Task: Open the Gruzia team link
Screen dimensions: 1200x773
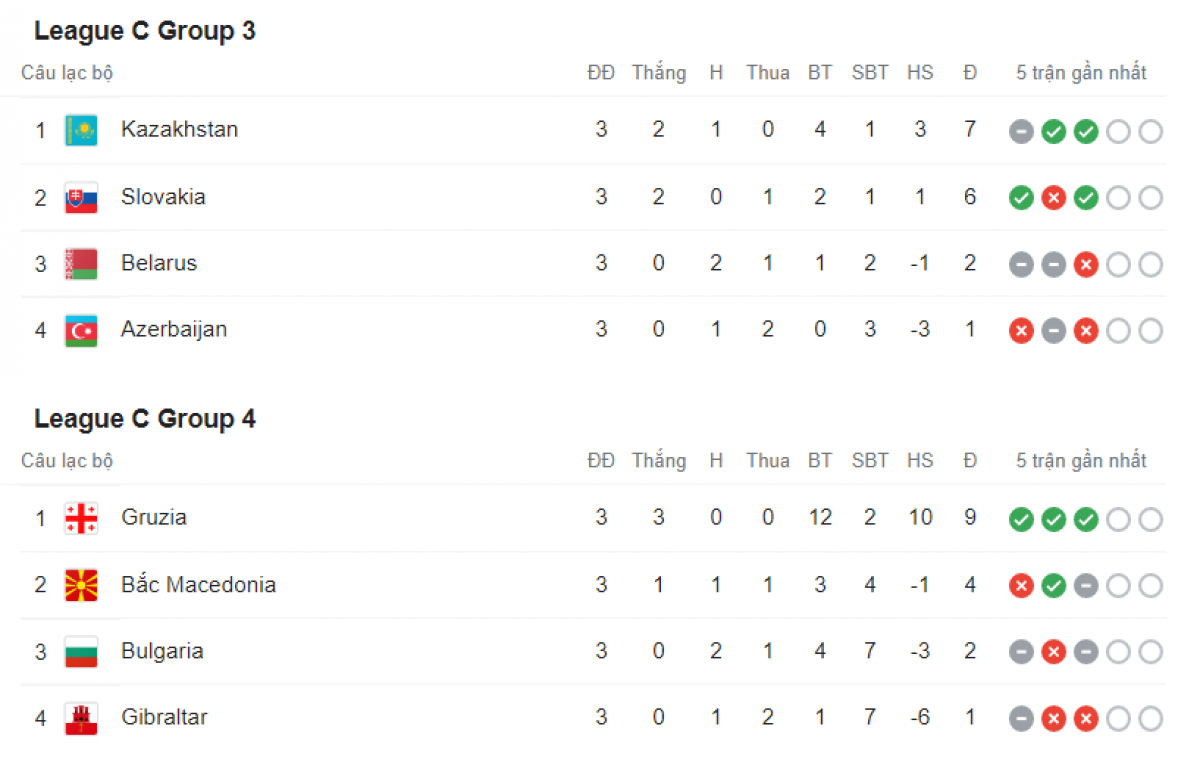Action: (154, 517)
